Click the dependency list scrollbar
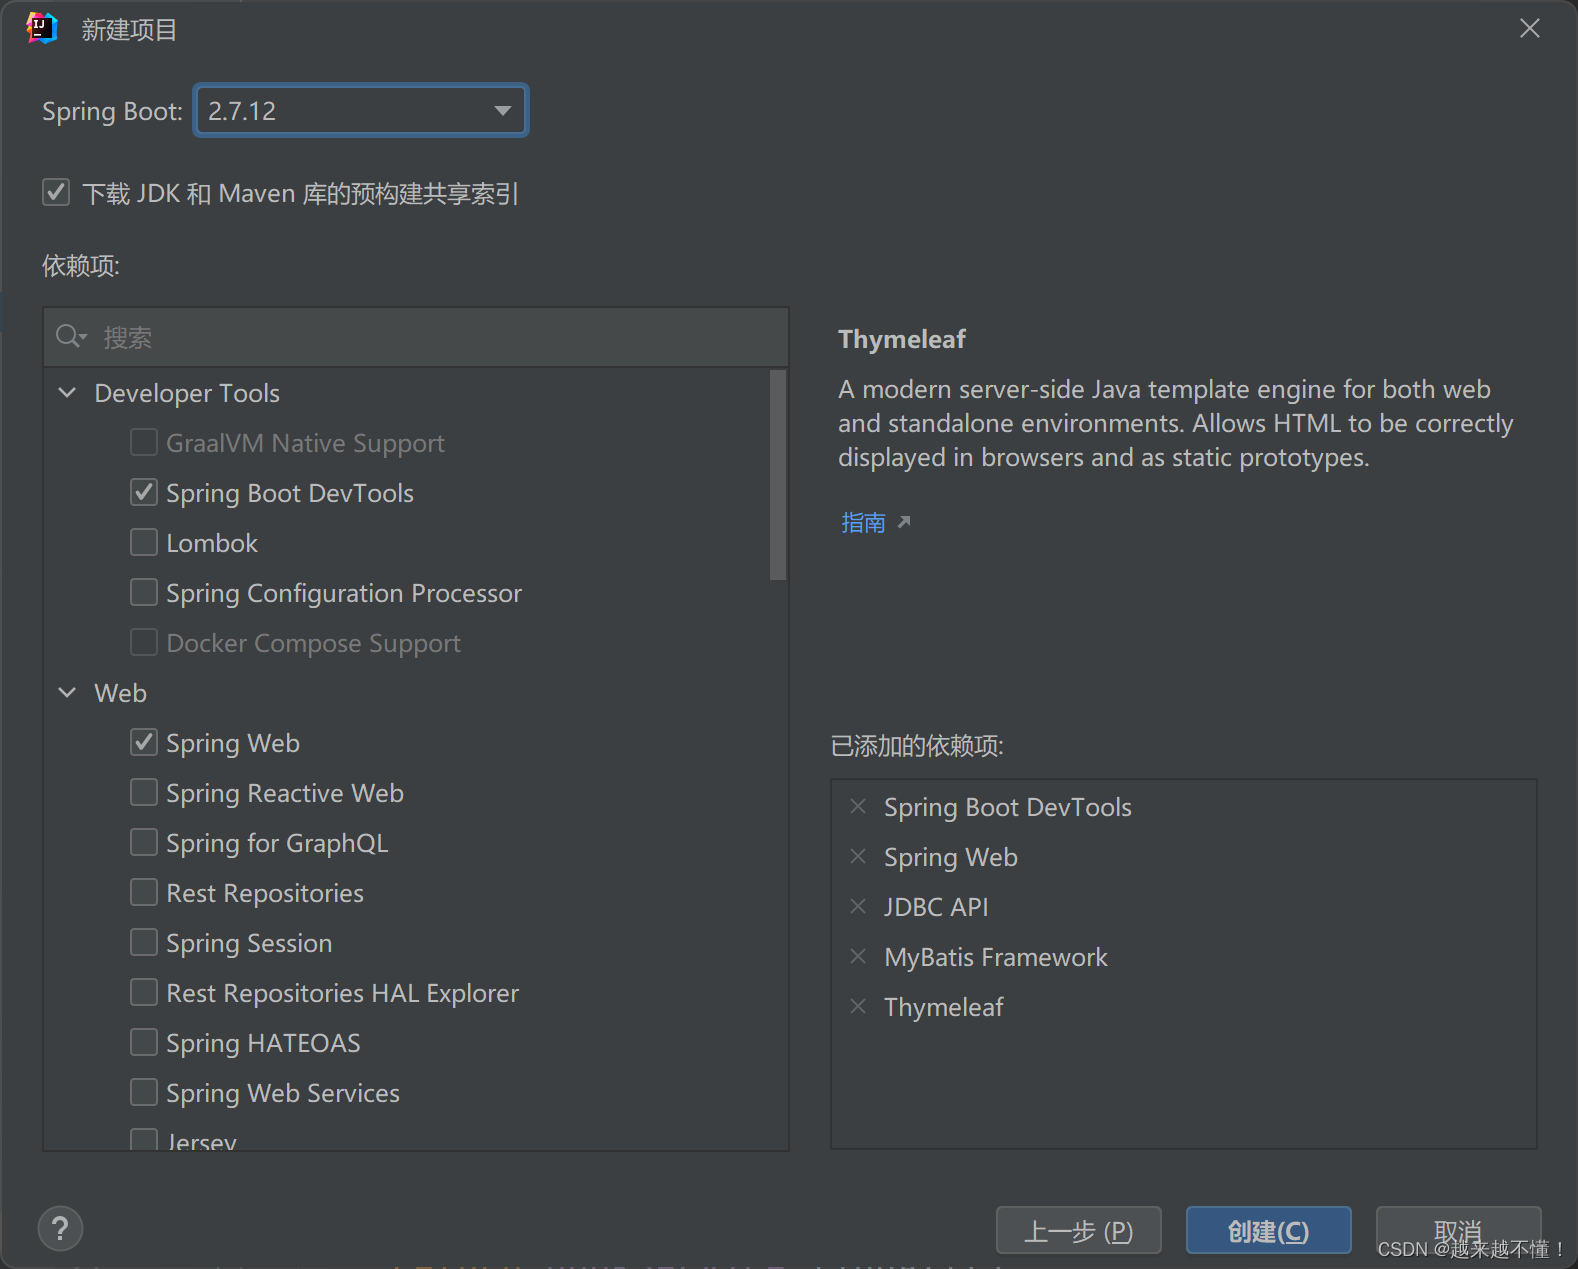This screenshot has width=1578, height=1269. click(x=778, y=475)
